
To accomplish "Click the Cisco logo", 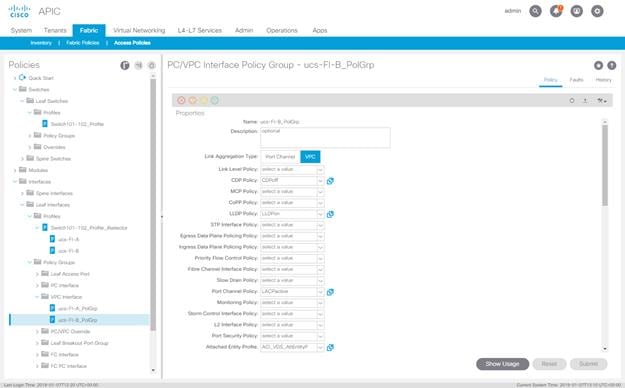I will tap(19, 11).
